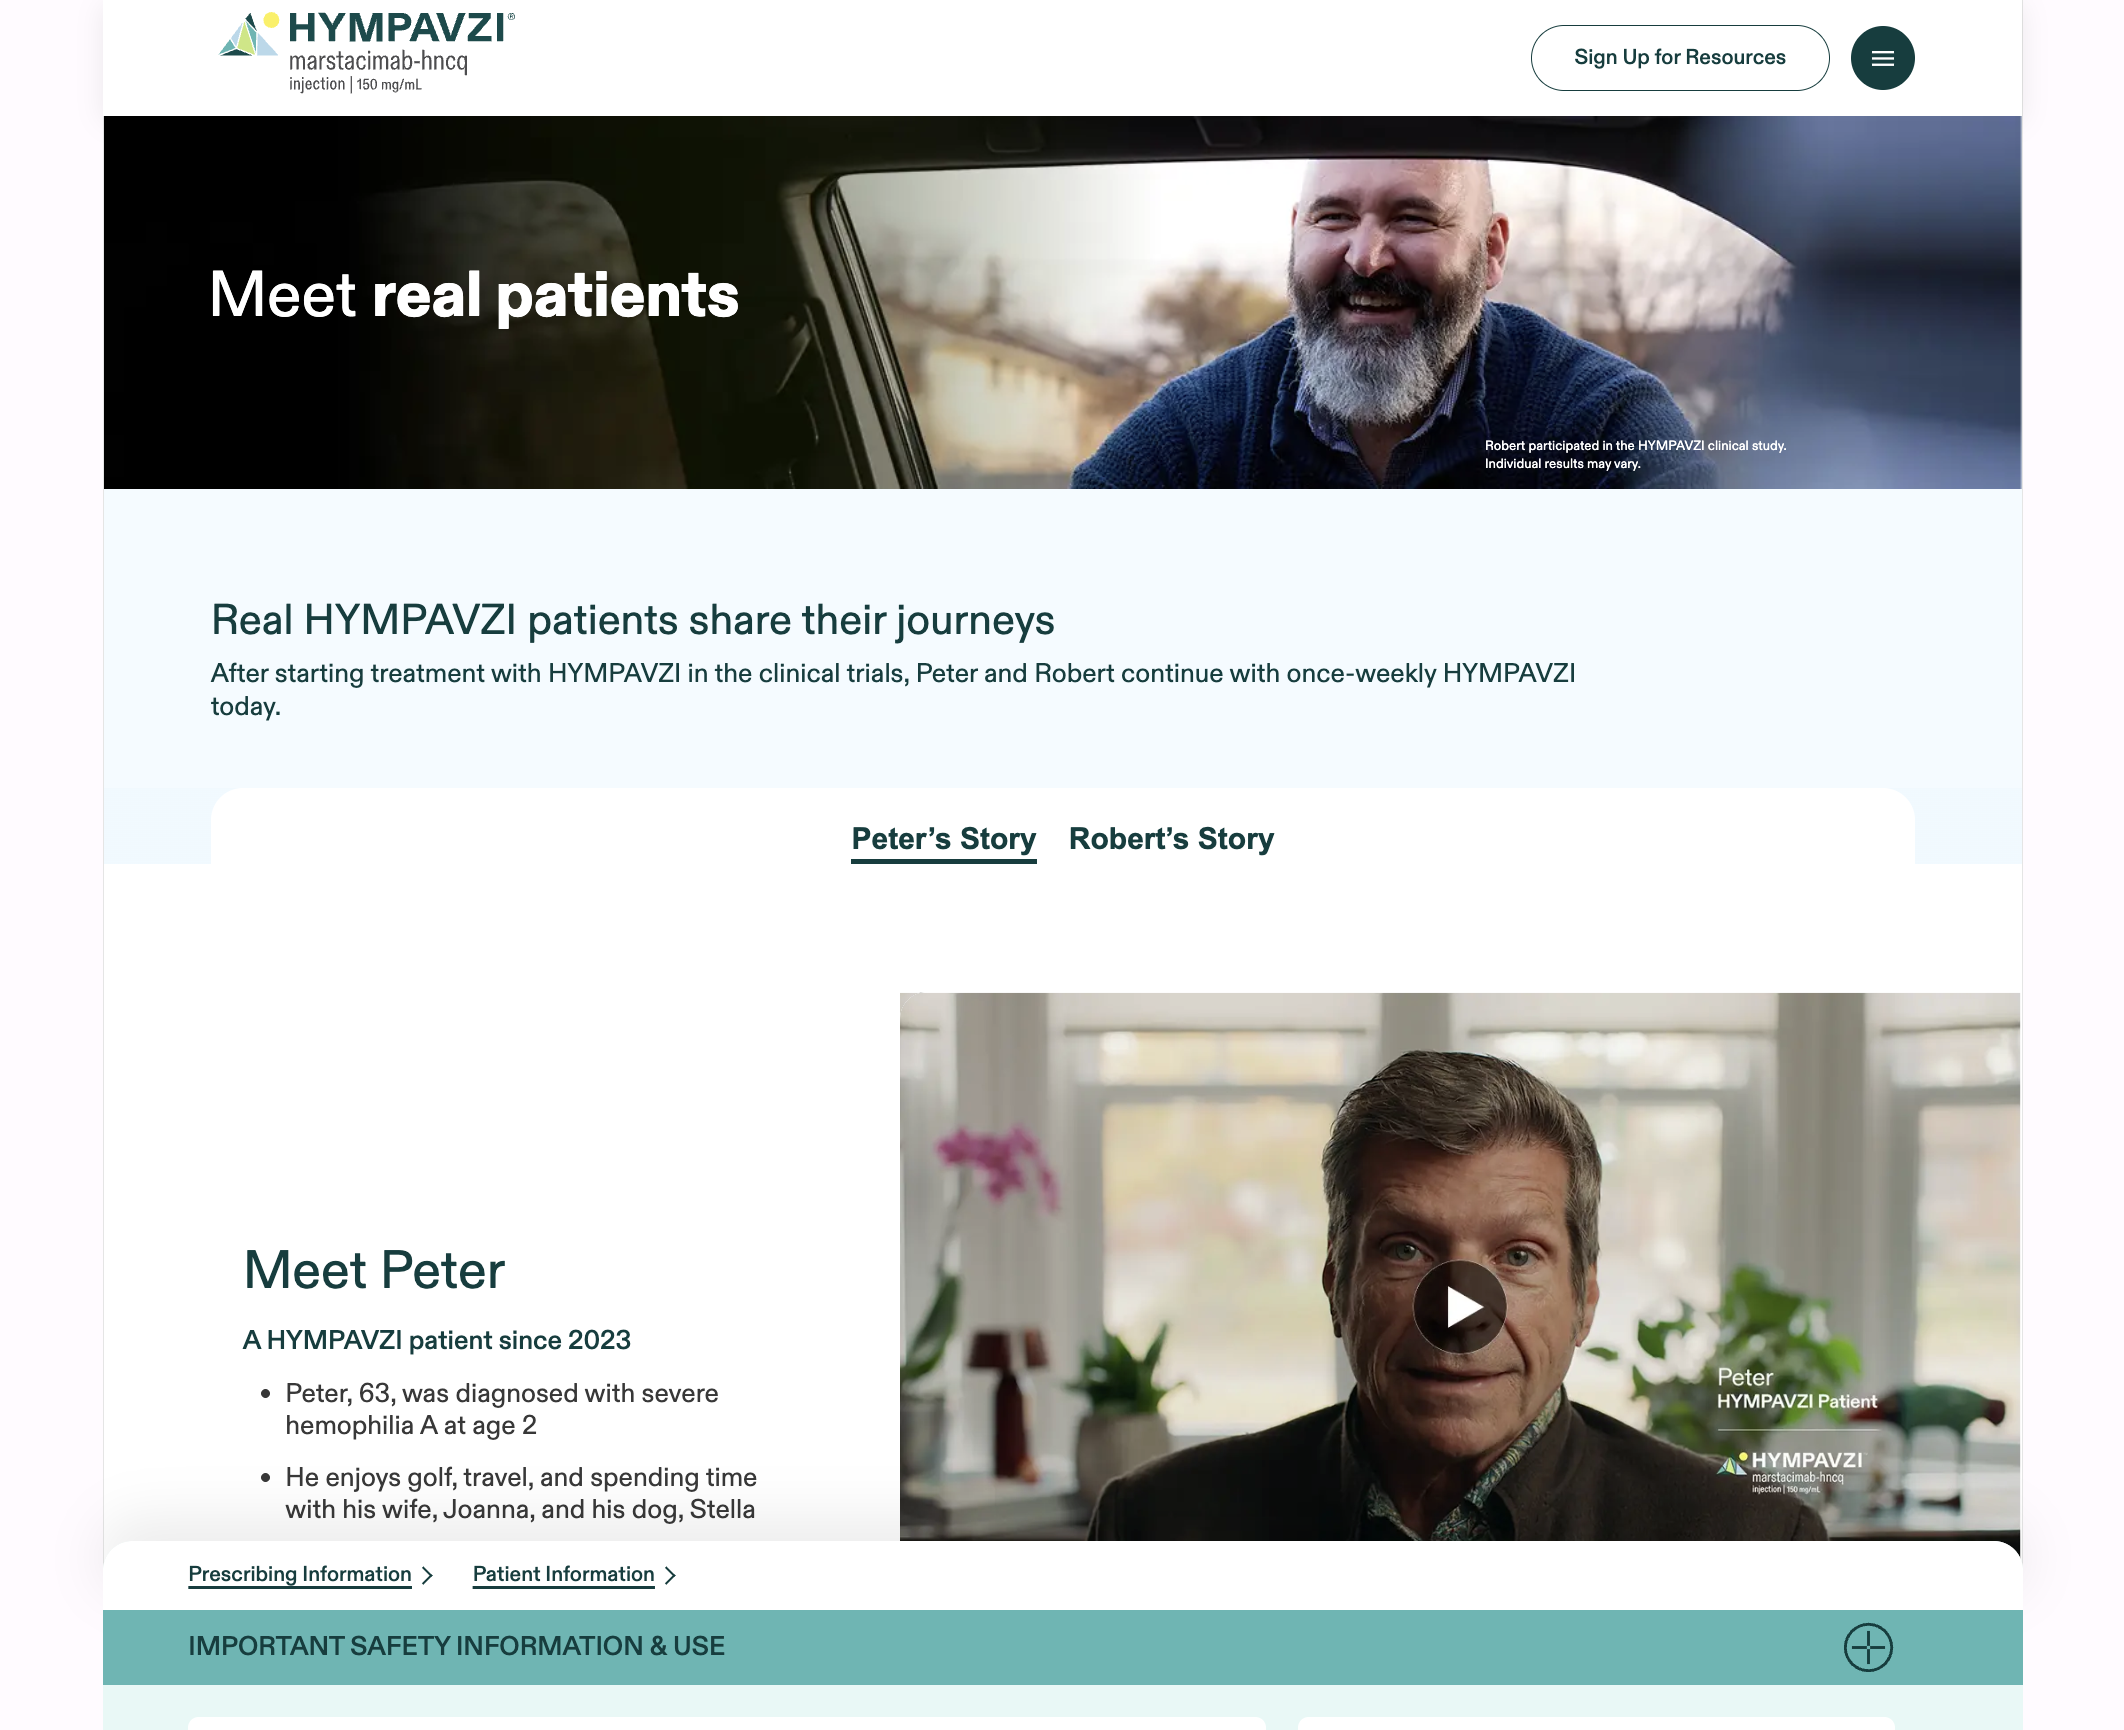Screen dimensions: 2124x1730
Task: Play Peter's patient story video
Action: 1459,1307
